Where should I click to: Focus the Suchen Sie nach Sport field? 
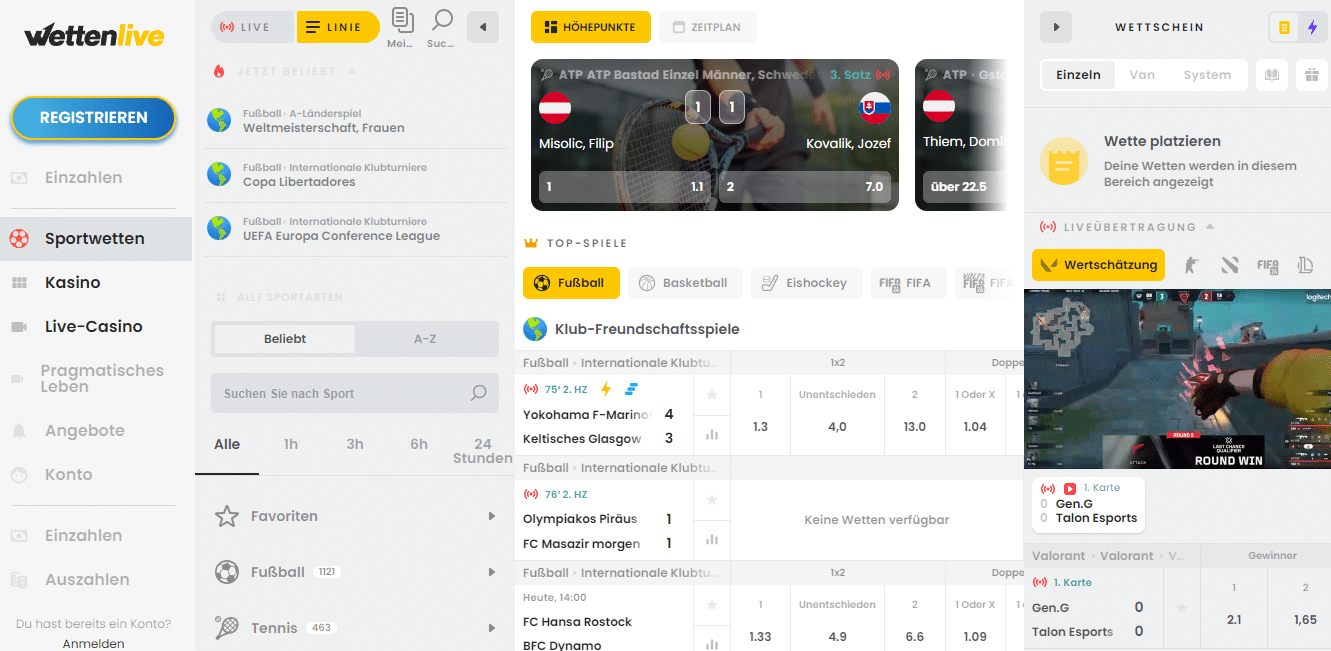click(355, 393)
